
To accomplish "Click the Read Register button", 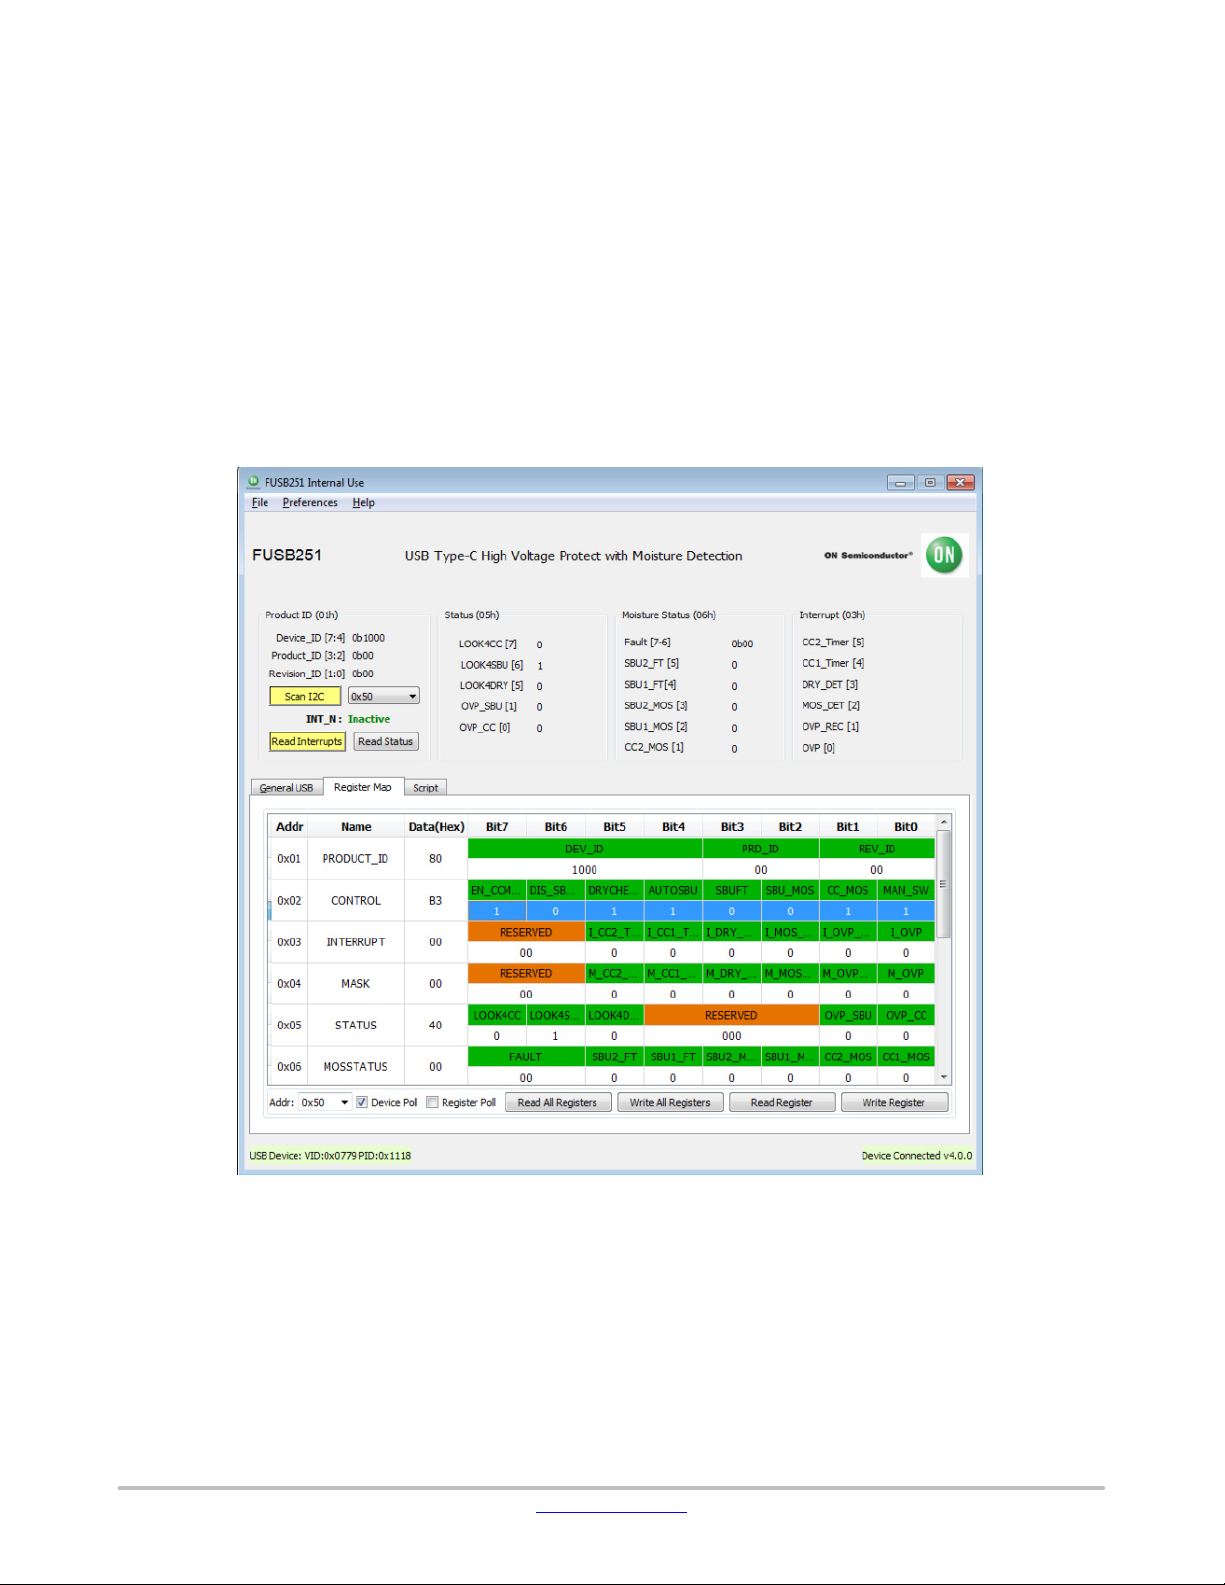I will click(782, 1102).
